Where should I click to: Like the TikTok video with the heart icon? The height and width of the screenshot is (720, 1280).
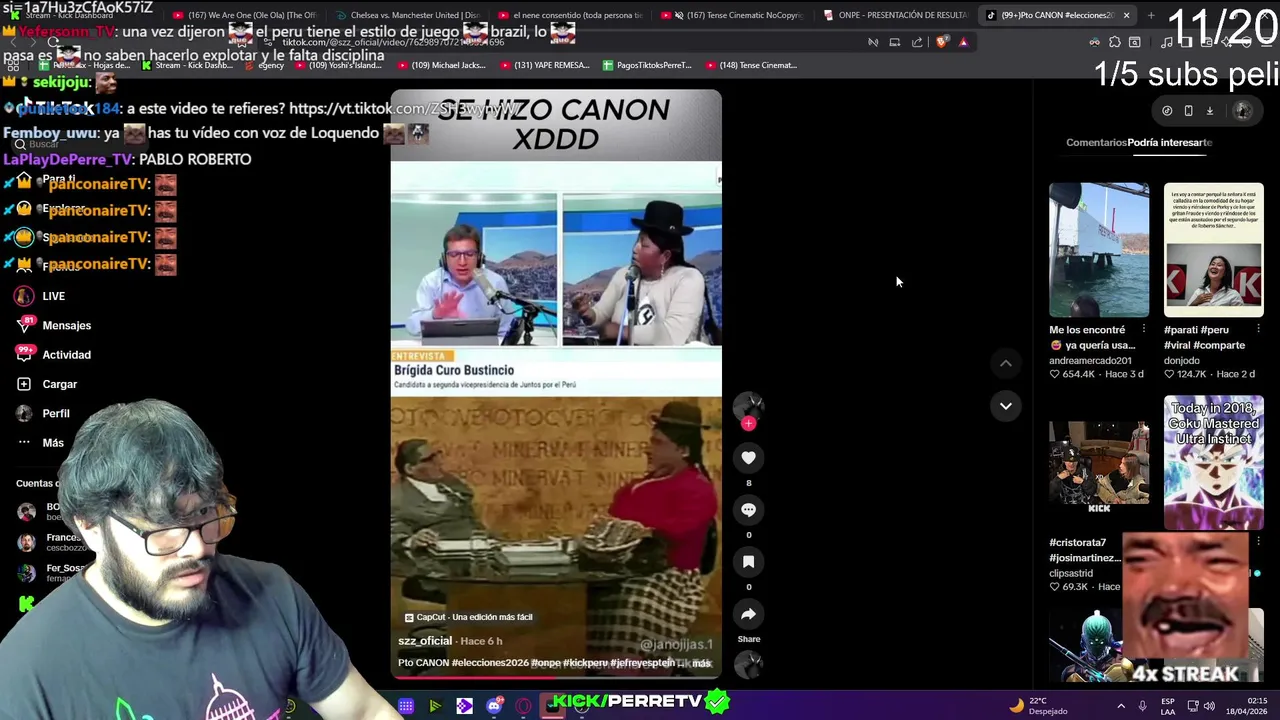tap(748, 457)
